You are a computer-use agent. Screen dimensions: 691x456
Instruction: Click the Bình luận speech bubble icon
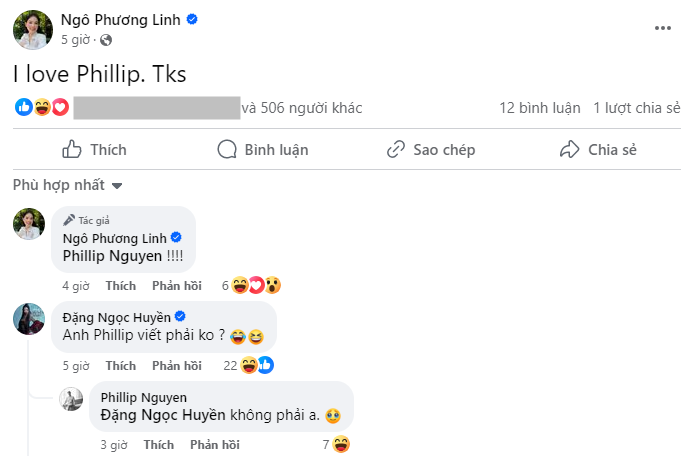[229, 150]
